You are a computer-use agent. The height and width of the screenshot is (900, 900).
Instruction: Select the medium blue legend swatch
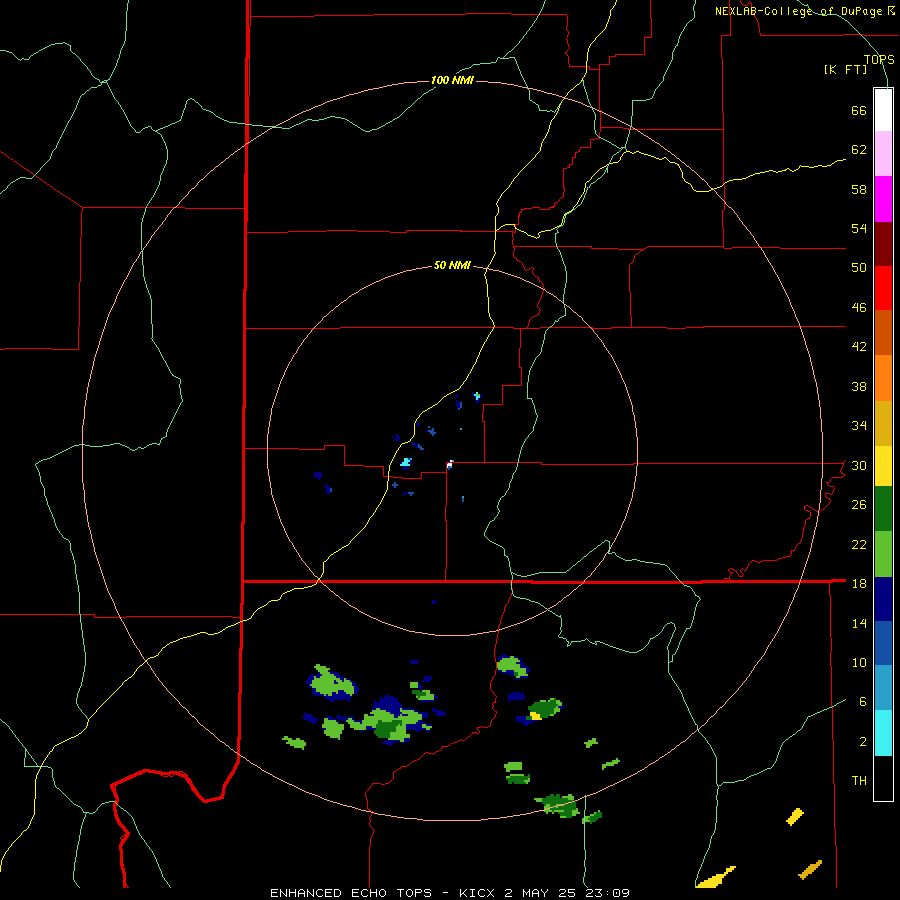[883, 643]
